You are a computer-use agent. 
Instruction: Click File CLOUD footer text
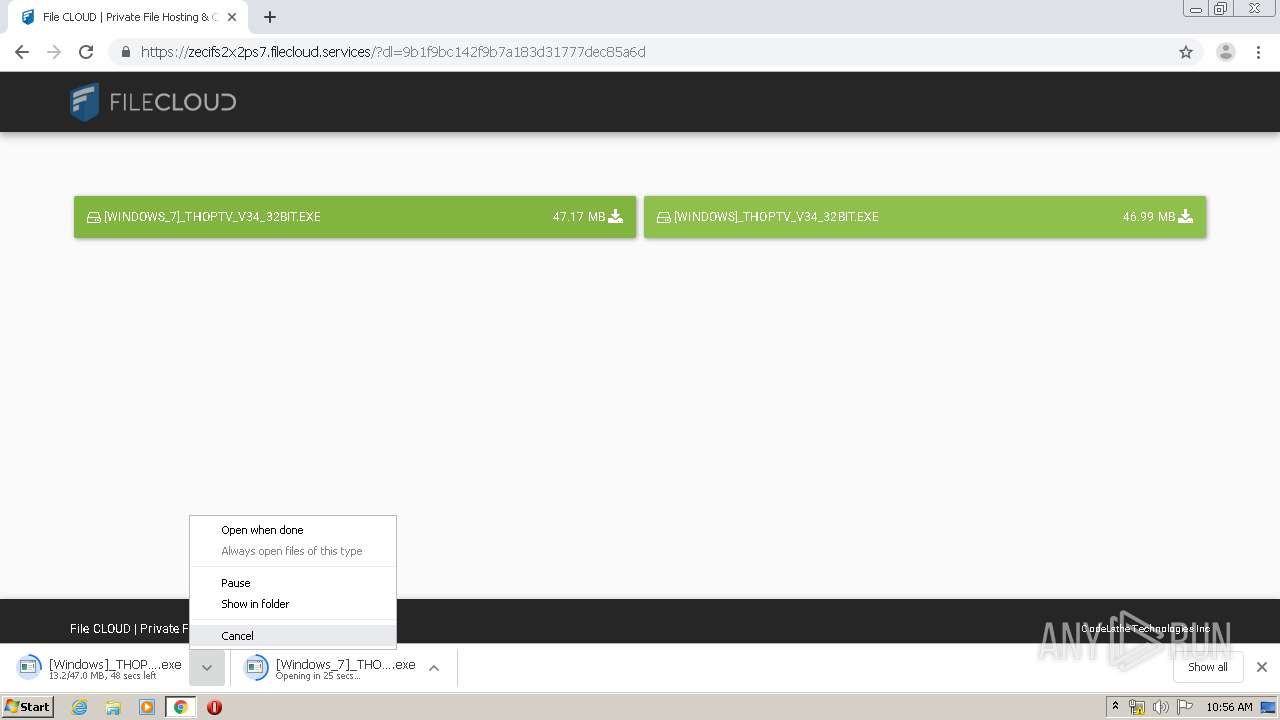coord(129,629)
